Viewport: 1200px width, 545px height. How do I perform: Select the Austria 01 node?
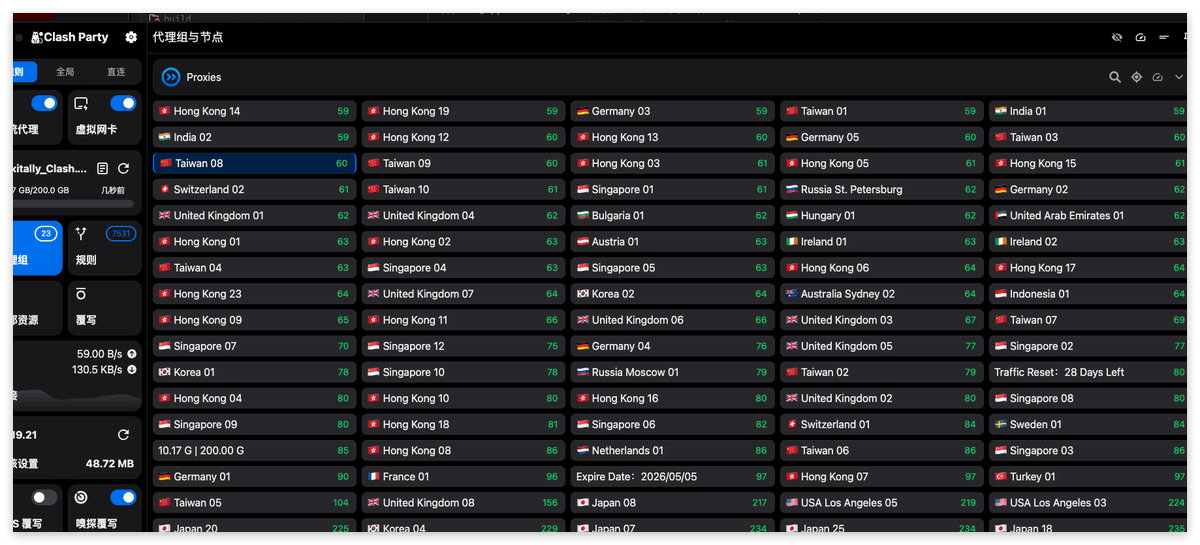pyautogui.click(x=672, y=241)
